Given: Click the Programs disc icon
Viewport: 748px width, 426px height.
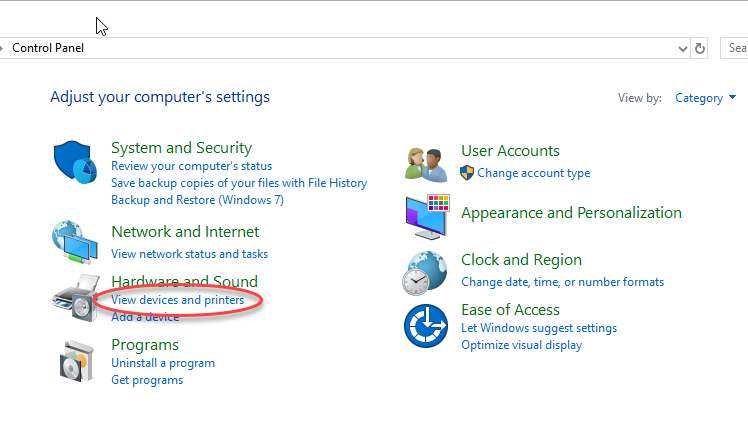Looking at the screenshot, I should pyautogui.click(x=77, y=362).
